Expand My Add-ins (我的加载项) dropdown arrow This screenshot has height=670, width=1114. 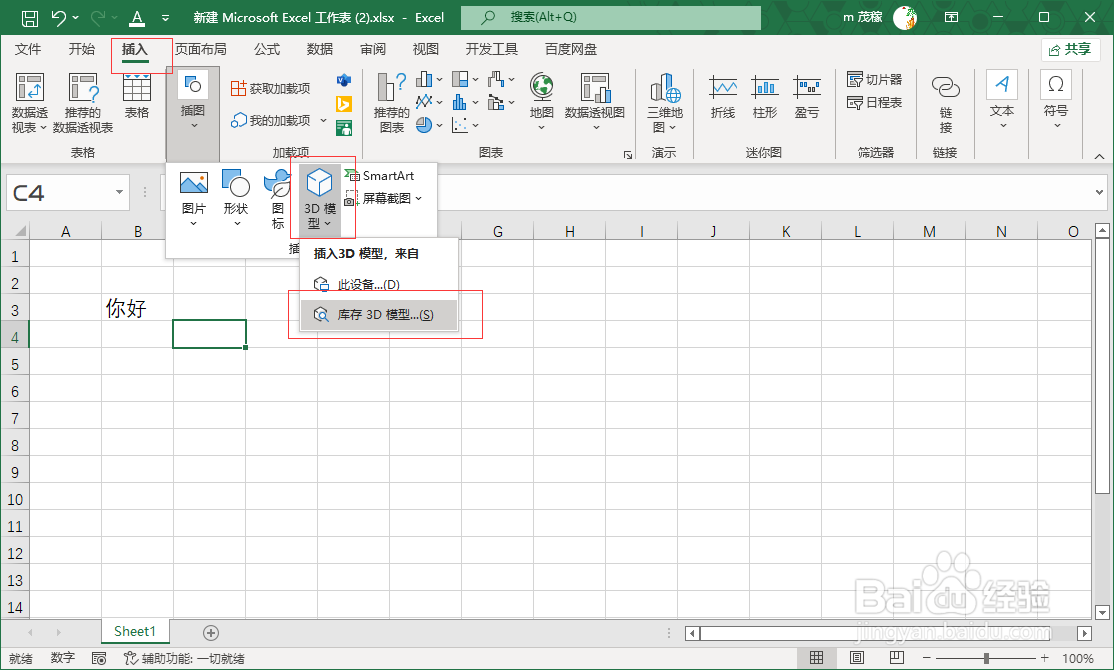pos(323,120)
